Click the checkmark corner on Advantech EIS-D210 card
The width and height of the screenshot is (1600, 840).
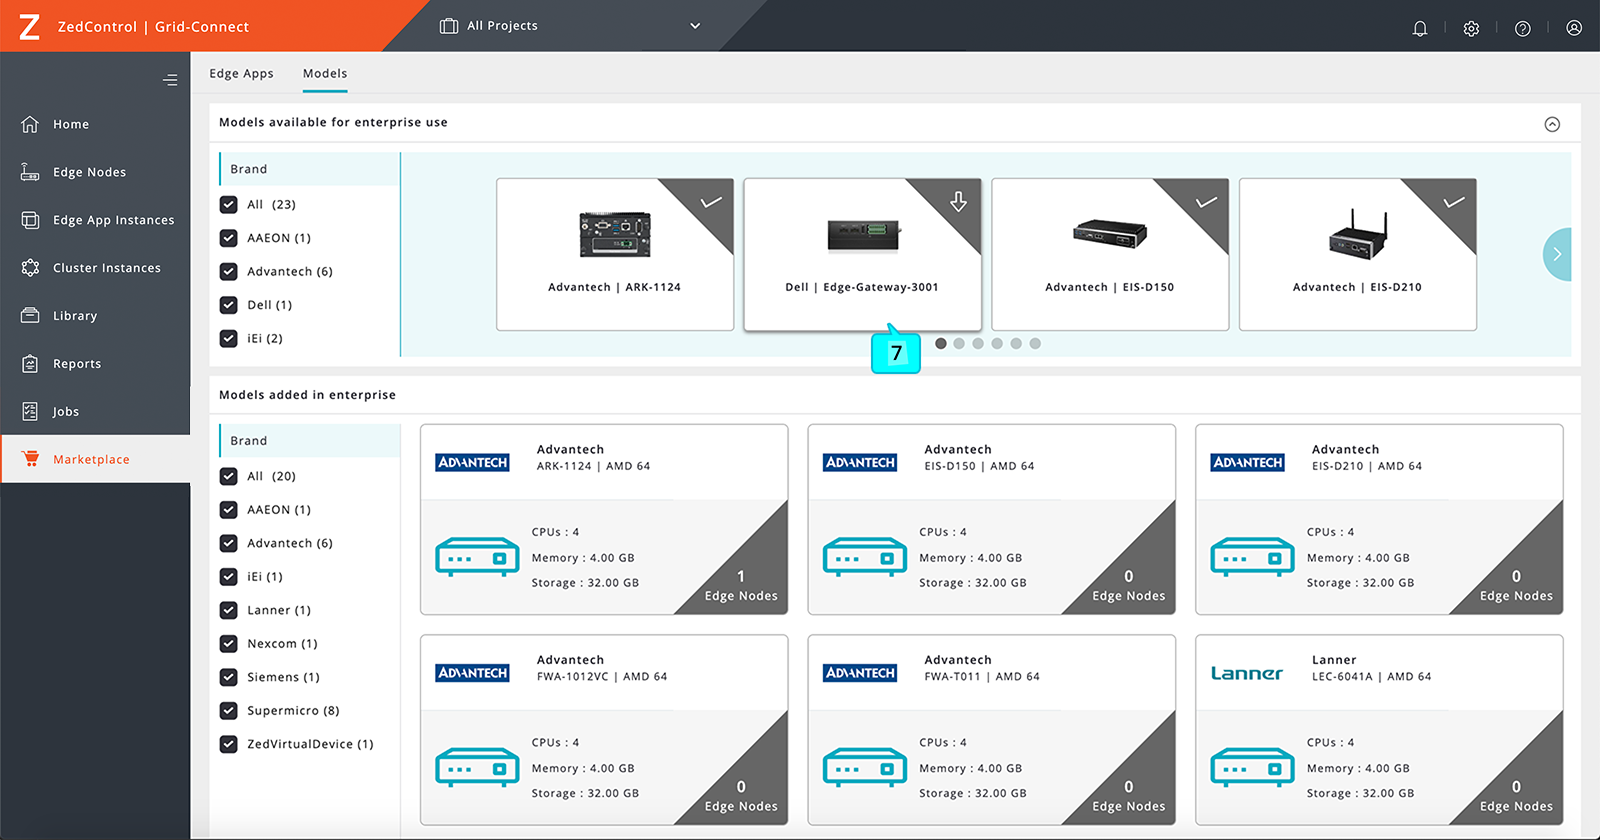pyautogui.click(x=1454, y=202)
